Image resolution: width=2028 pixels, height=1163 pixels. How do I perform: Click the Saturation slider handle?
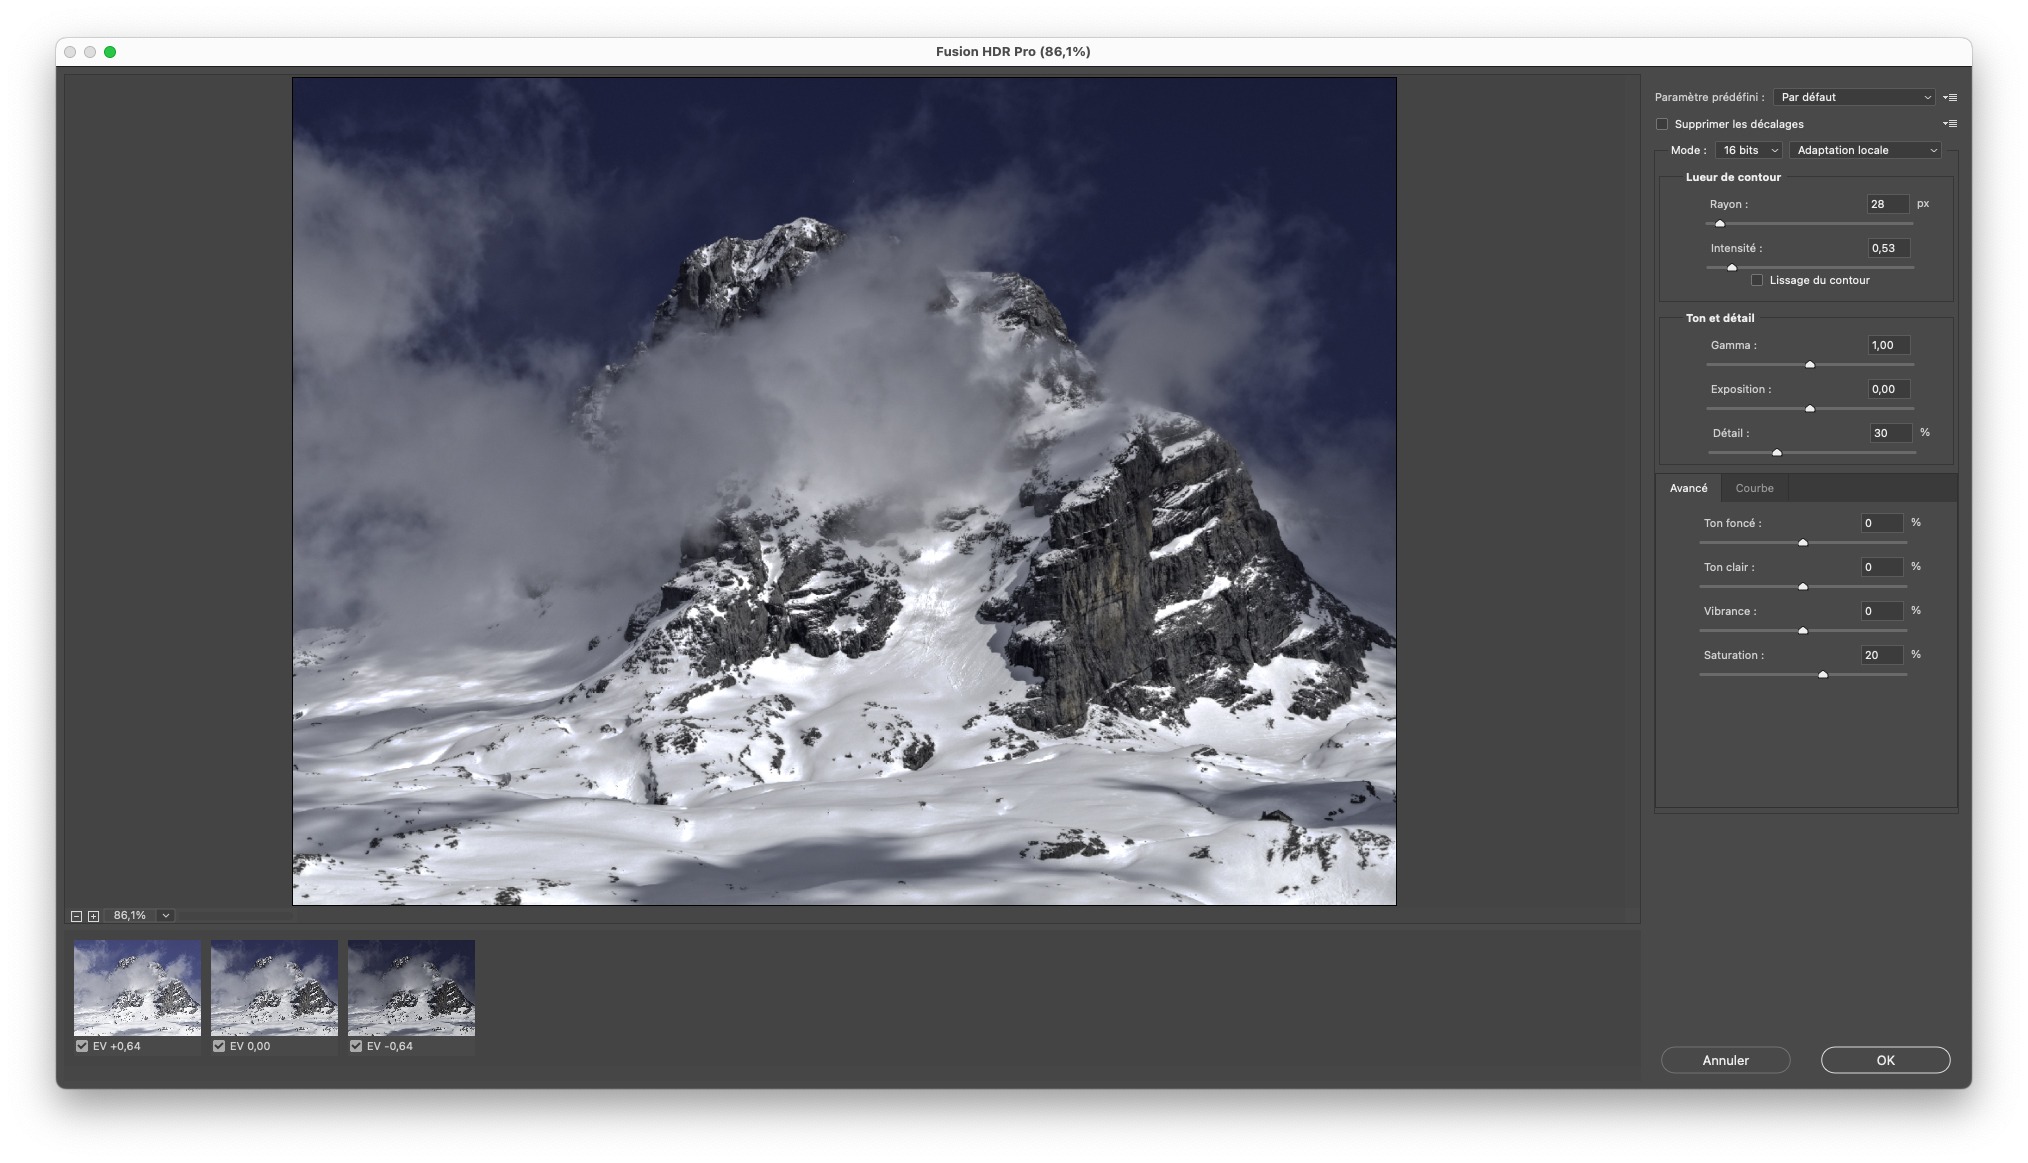[1823, 675]
